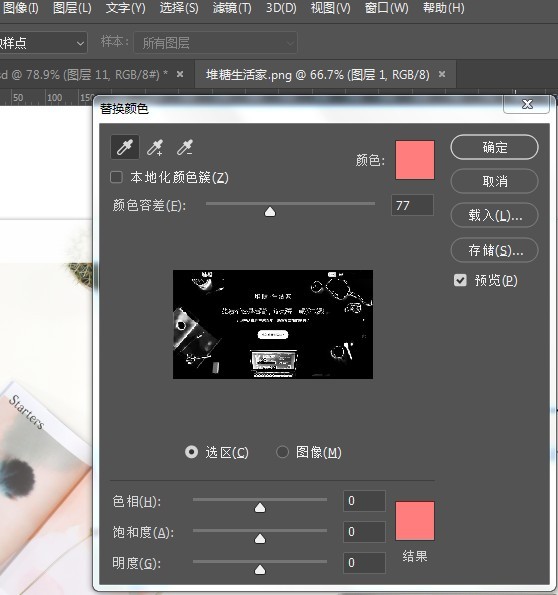Click the 颜色 sample swatch
Image resolution: width=558 pixels, height=595 pixels.
point(415,160)
